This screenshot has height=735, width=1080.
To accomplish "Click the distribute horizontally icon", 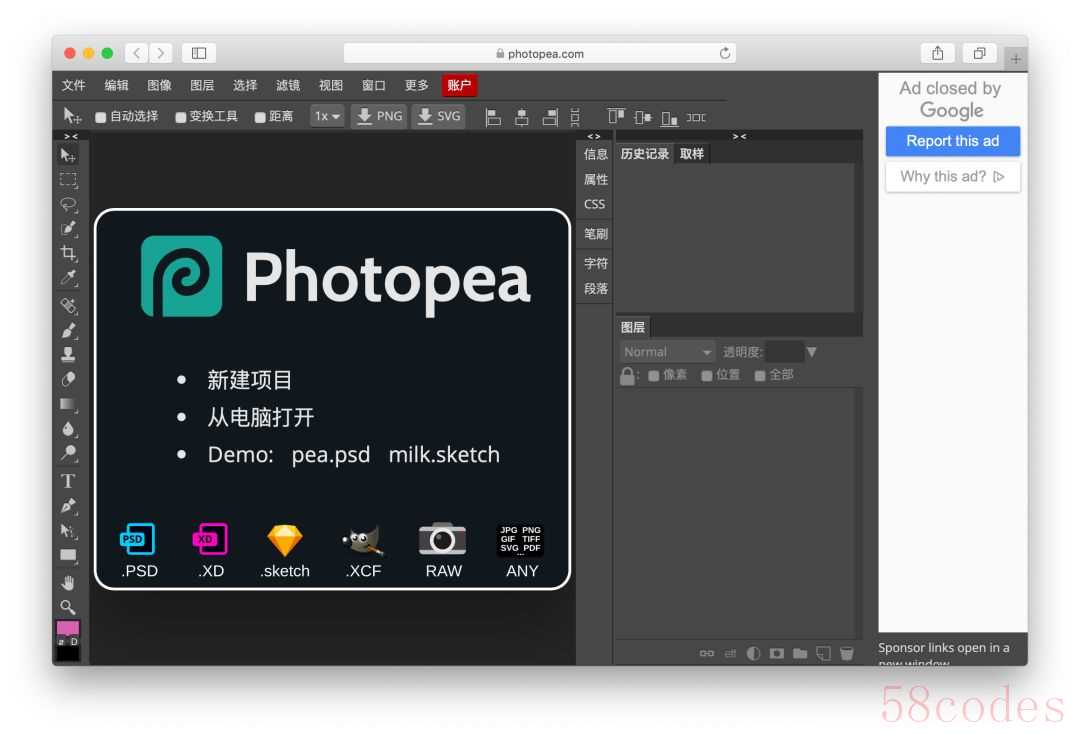I will click(696, 118).
